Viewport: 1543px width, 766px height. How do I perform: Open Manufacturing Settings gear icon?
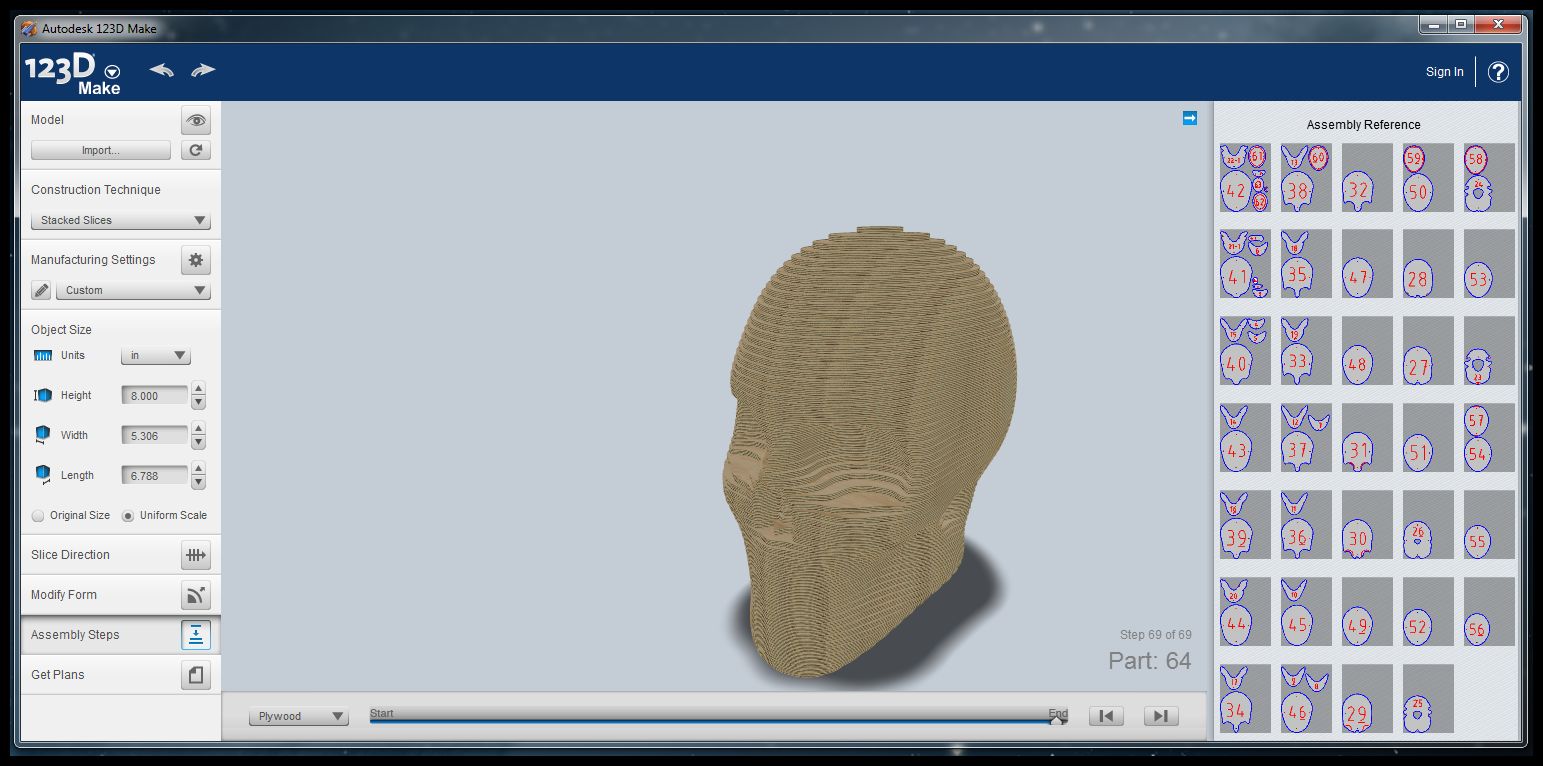[x=196, y=260]
